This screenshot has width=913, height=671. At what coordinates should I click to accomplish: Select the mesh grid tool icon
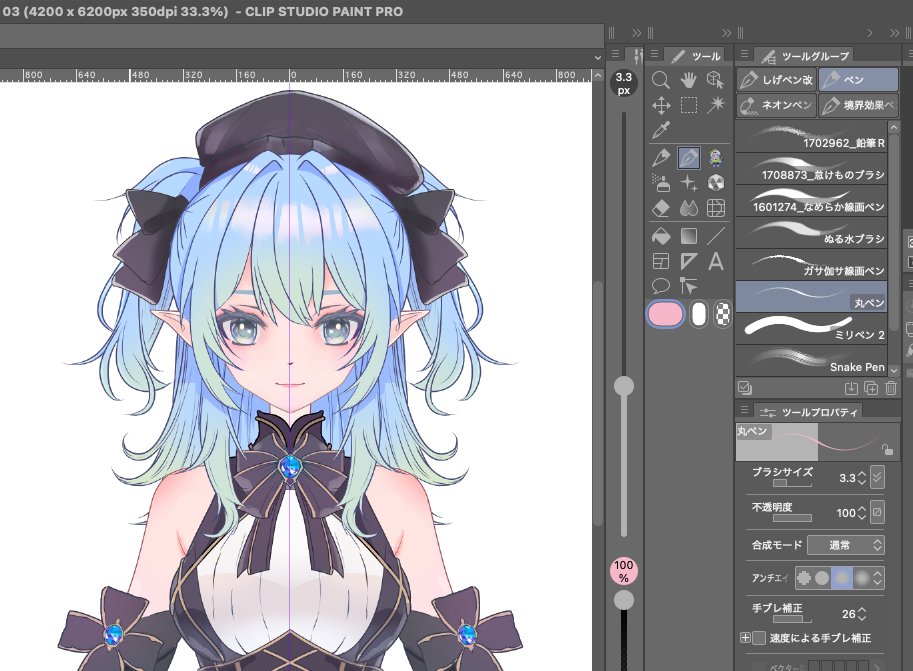[x=716, y=208]
